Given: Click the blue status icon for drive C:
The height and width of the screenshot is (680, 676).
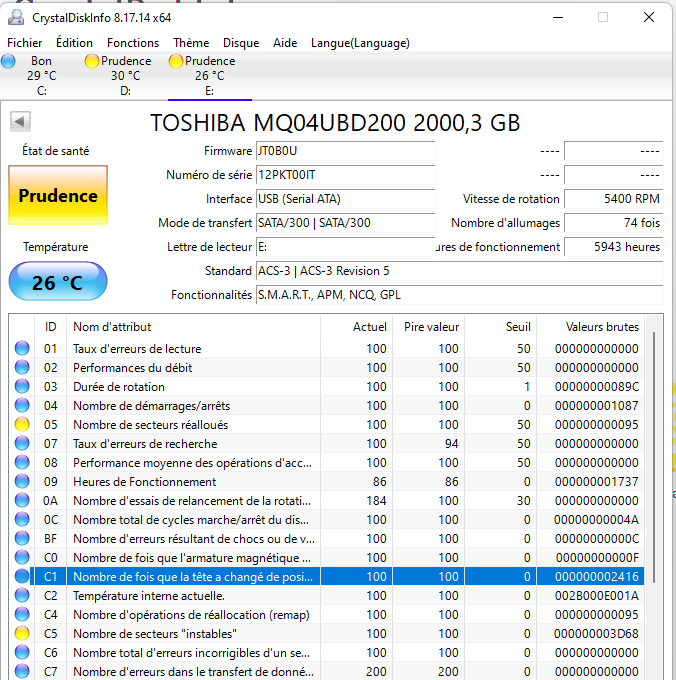Looking at the screenshot, I should 8,61.
